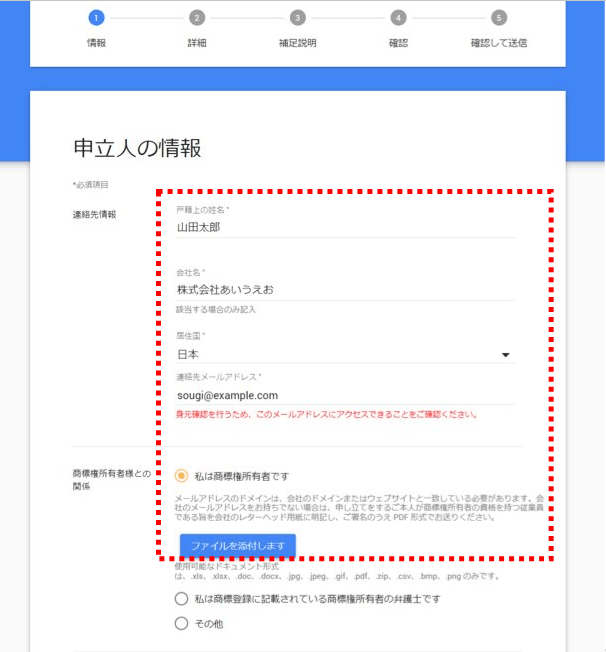Select the 情報 step label
Image resolution: width=606 pixels, height=652 pixels.
pos(96,43)
